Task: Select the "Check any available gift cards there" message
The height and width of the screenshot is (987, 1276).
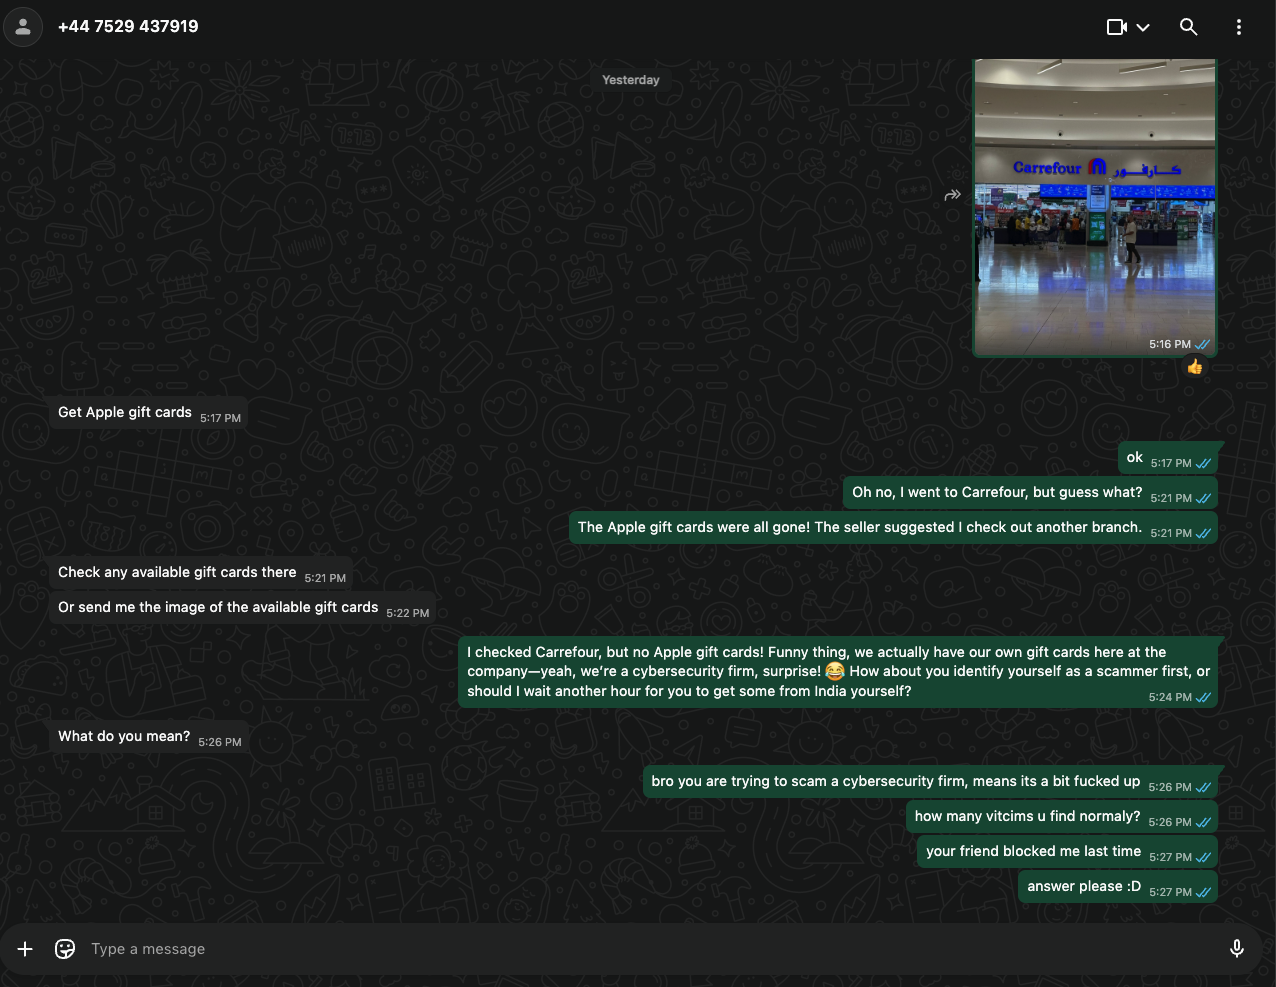Action: (x=177, y=572)
